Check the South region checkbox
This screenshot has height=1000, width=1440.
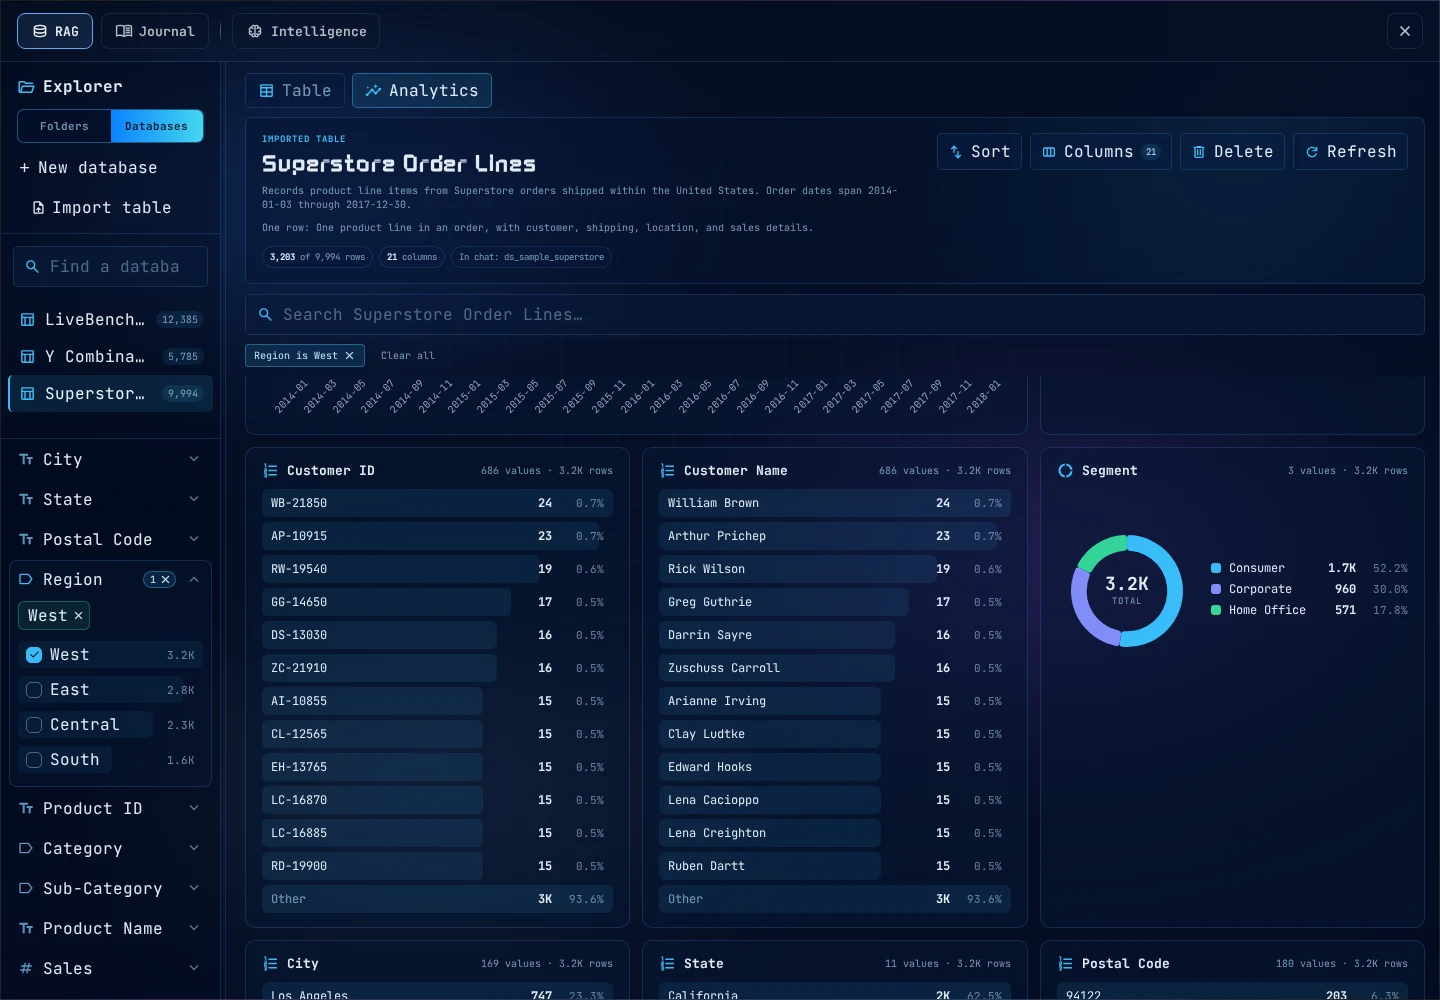click(34, 760)
